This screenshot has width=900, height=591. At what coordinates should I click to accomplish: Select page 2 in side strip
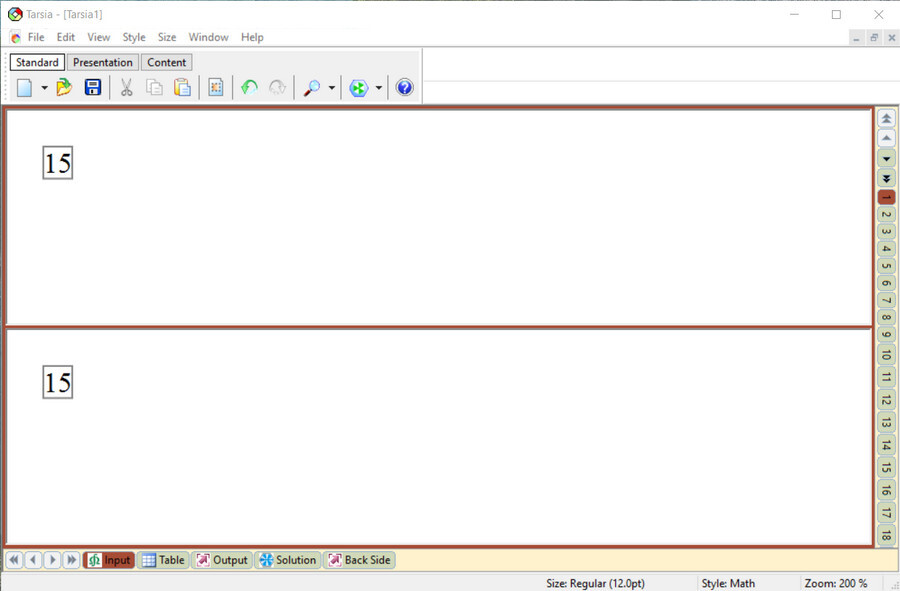coord(886,215)
